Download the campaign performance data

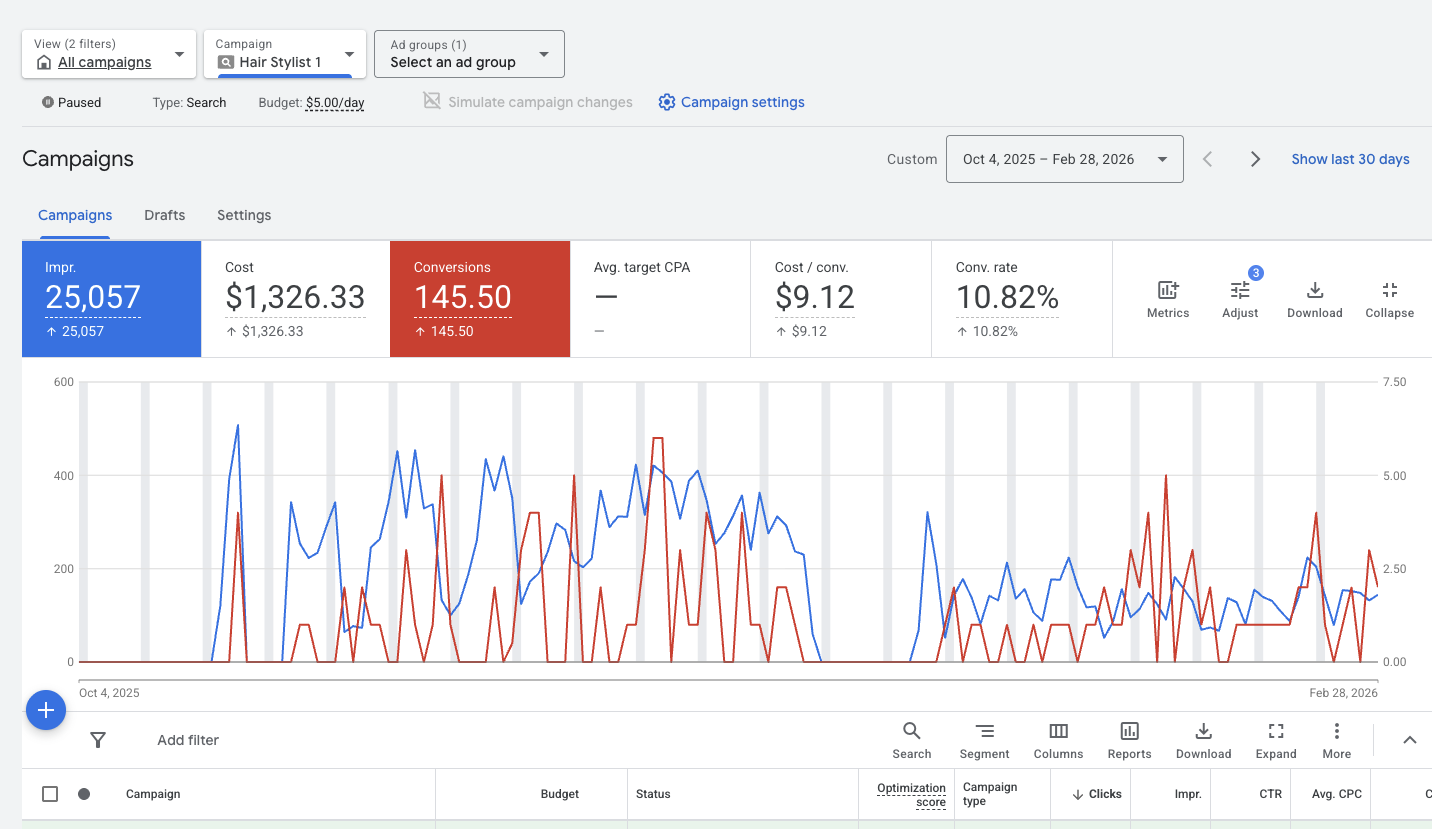pos(1314,297)
